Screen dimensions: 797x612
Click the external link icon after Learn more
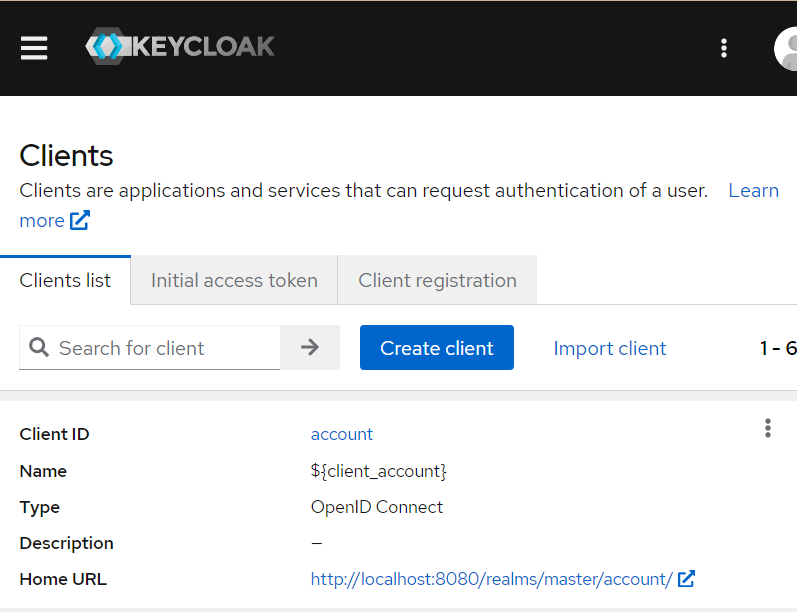(80, 220)
